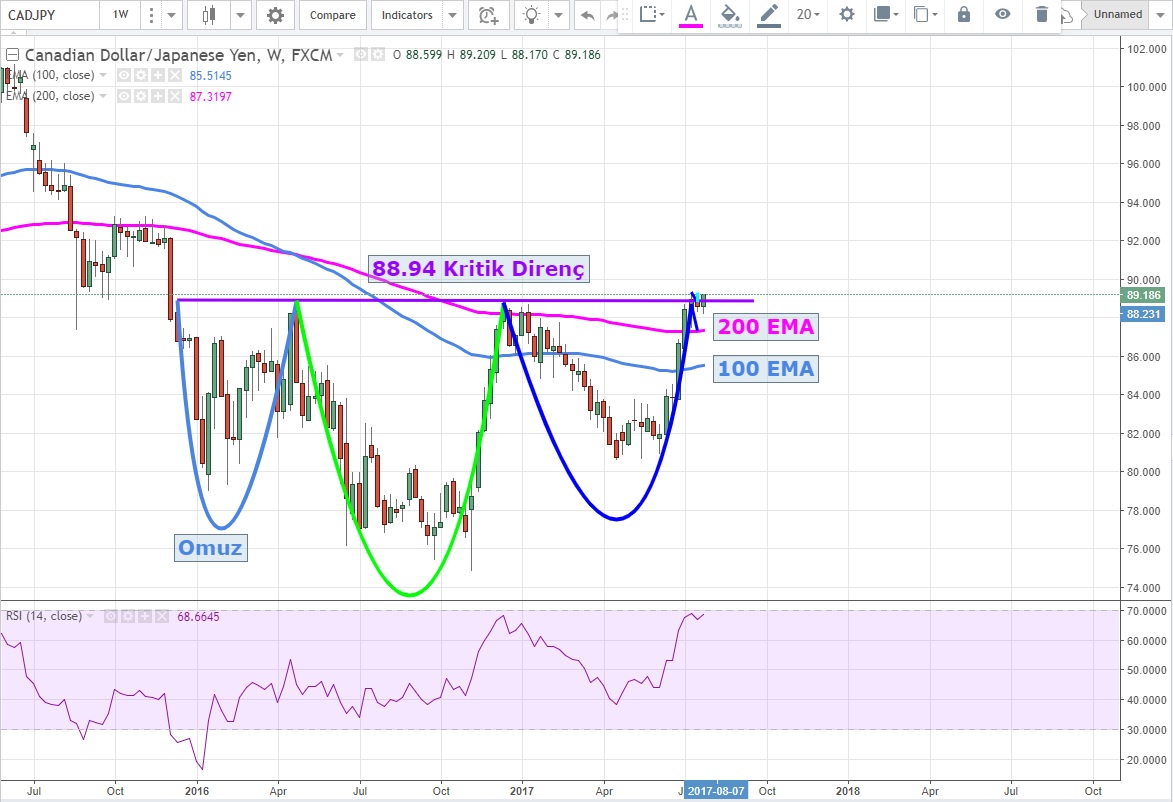Toggle visibility with the floating toolbar eye icon
1173x802 pixels.
click(1002, 14)
